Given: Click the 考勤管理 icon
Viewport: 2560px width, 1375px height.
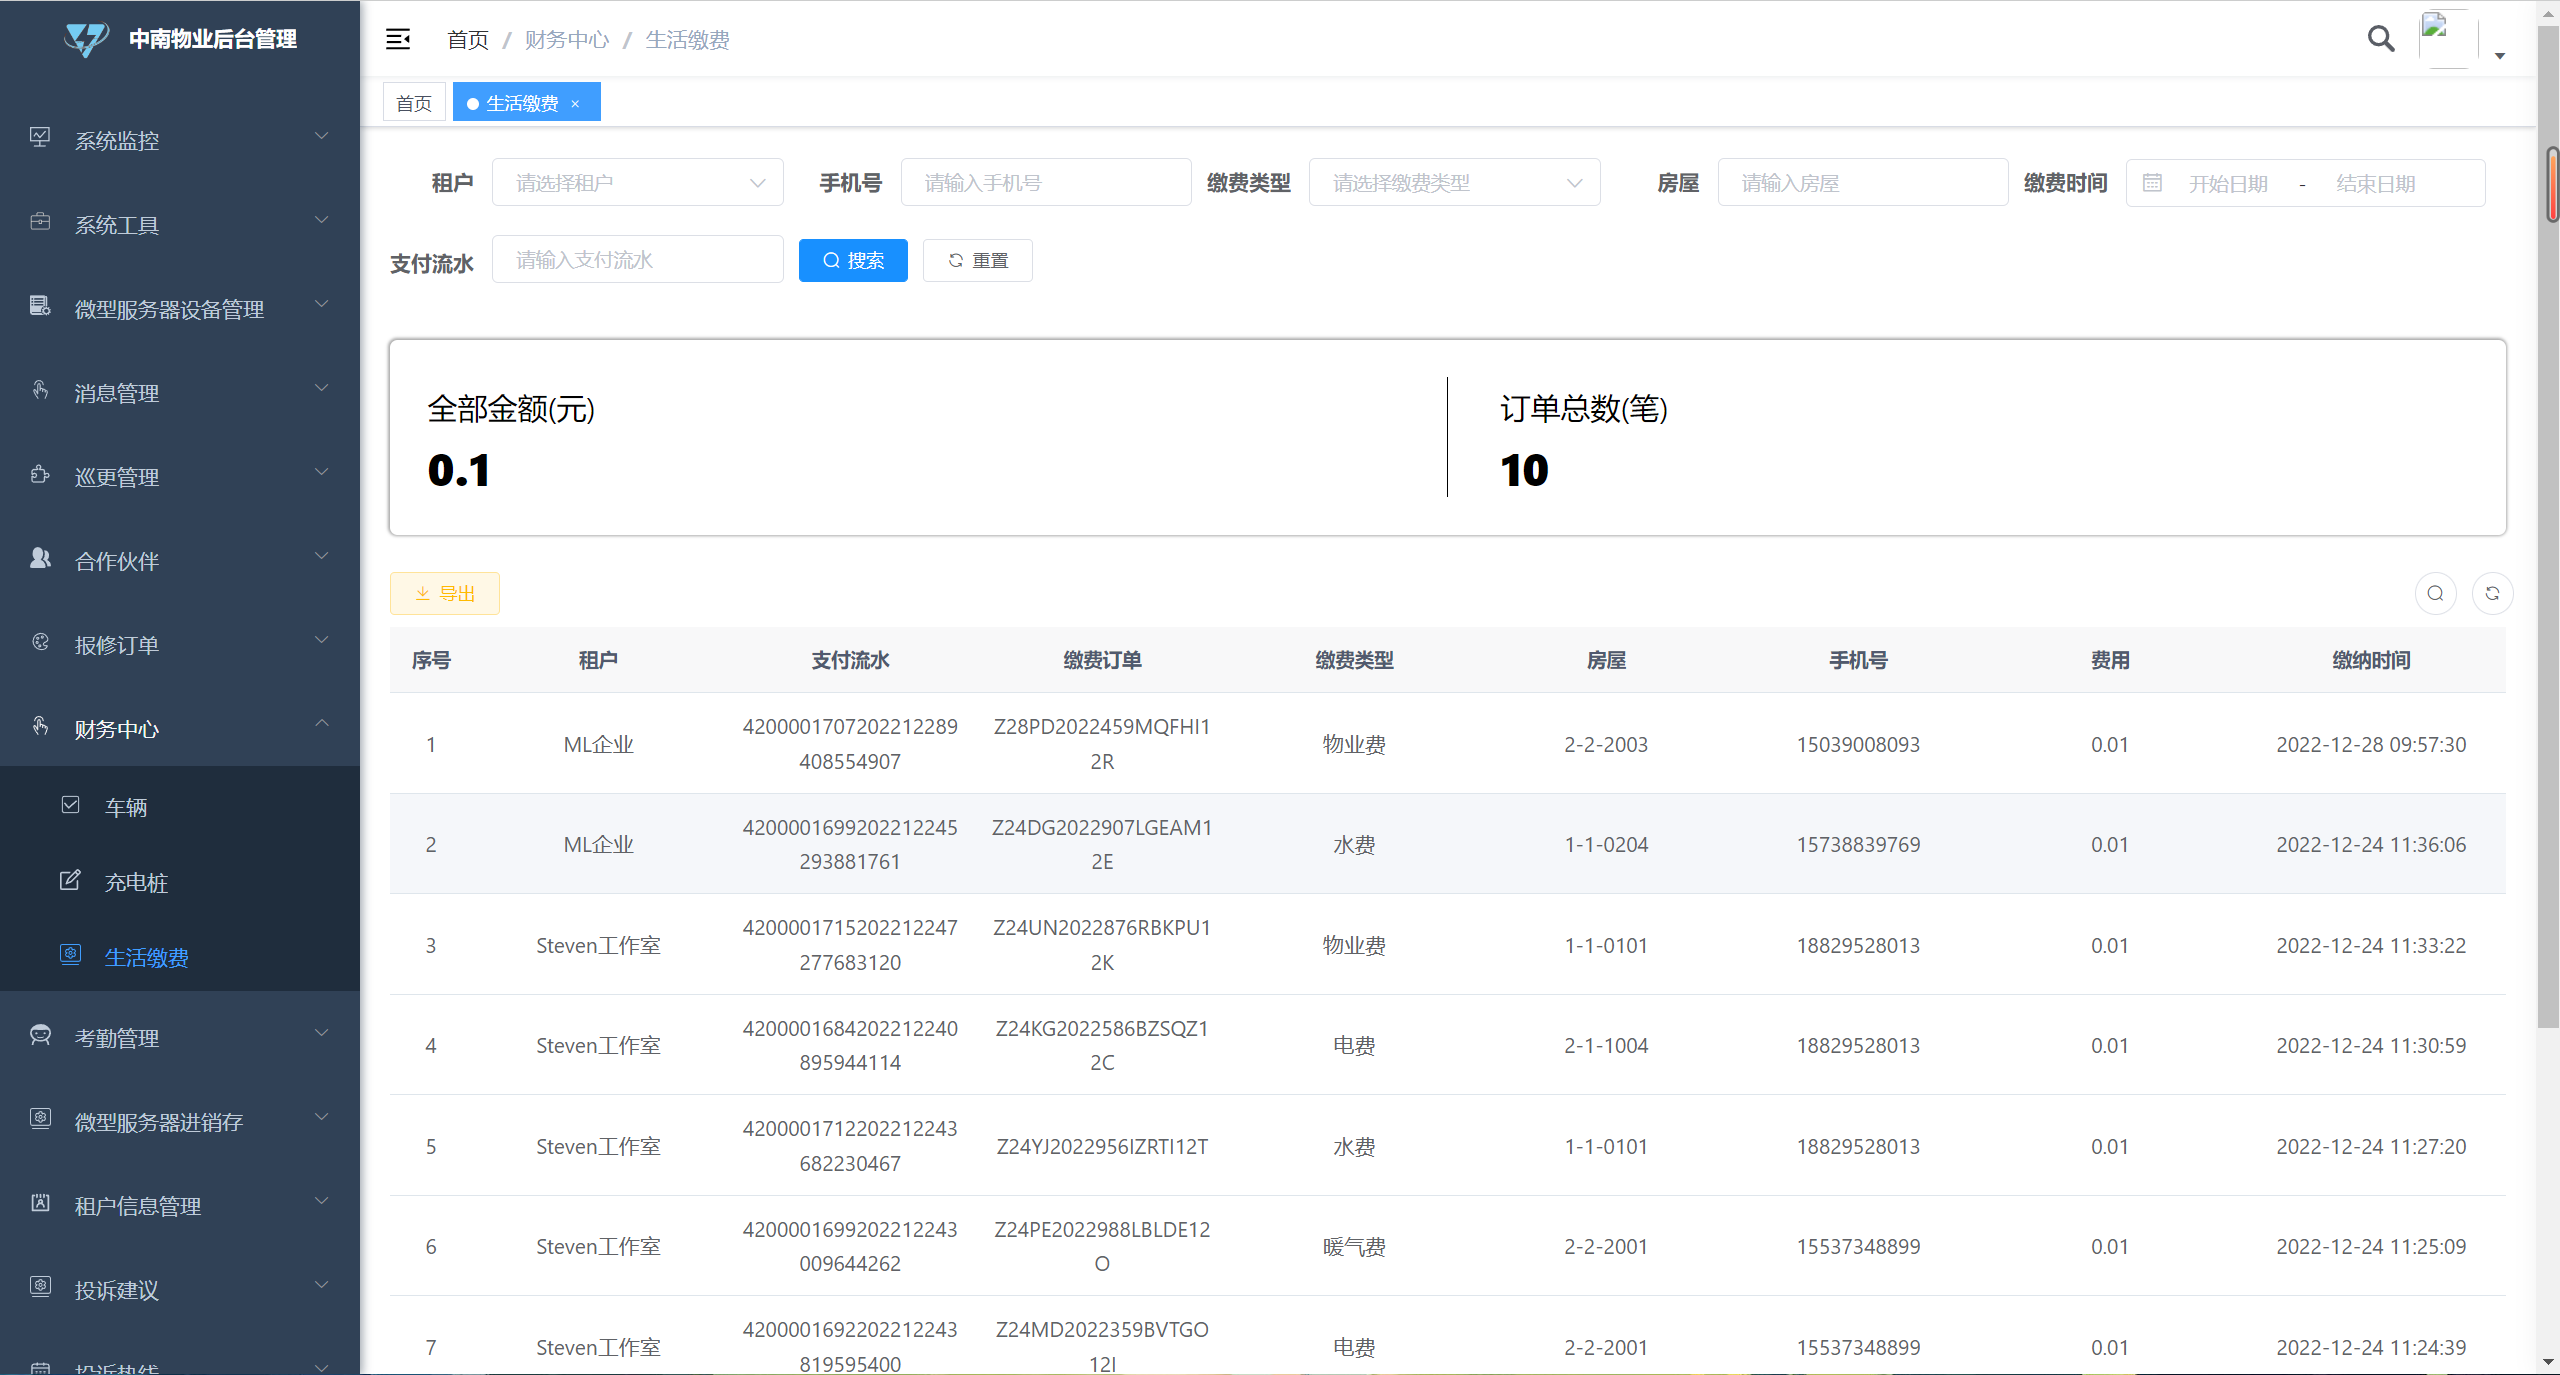Looking at the screenshot, I should pyautogui.click(x=40, y=1034).
